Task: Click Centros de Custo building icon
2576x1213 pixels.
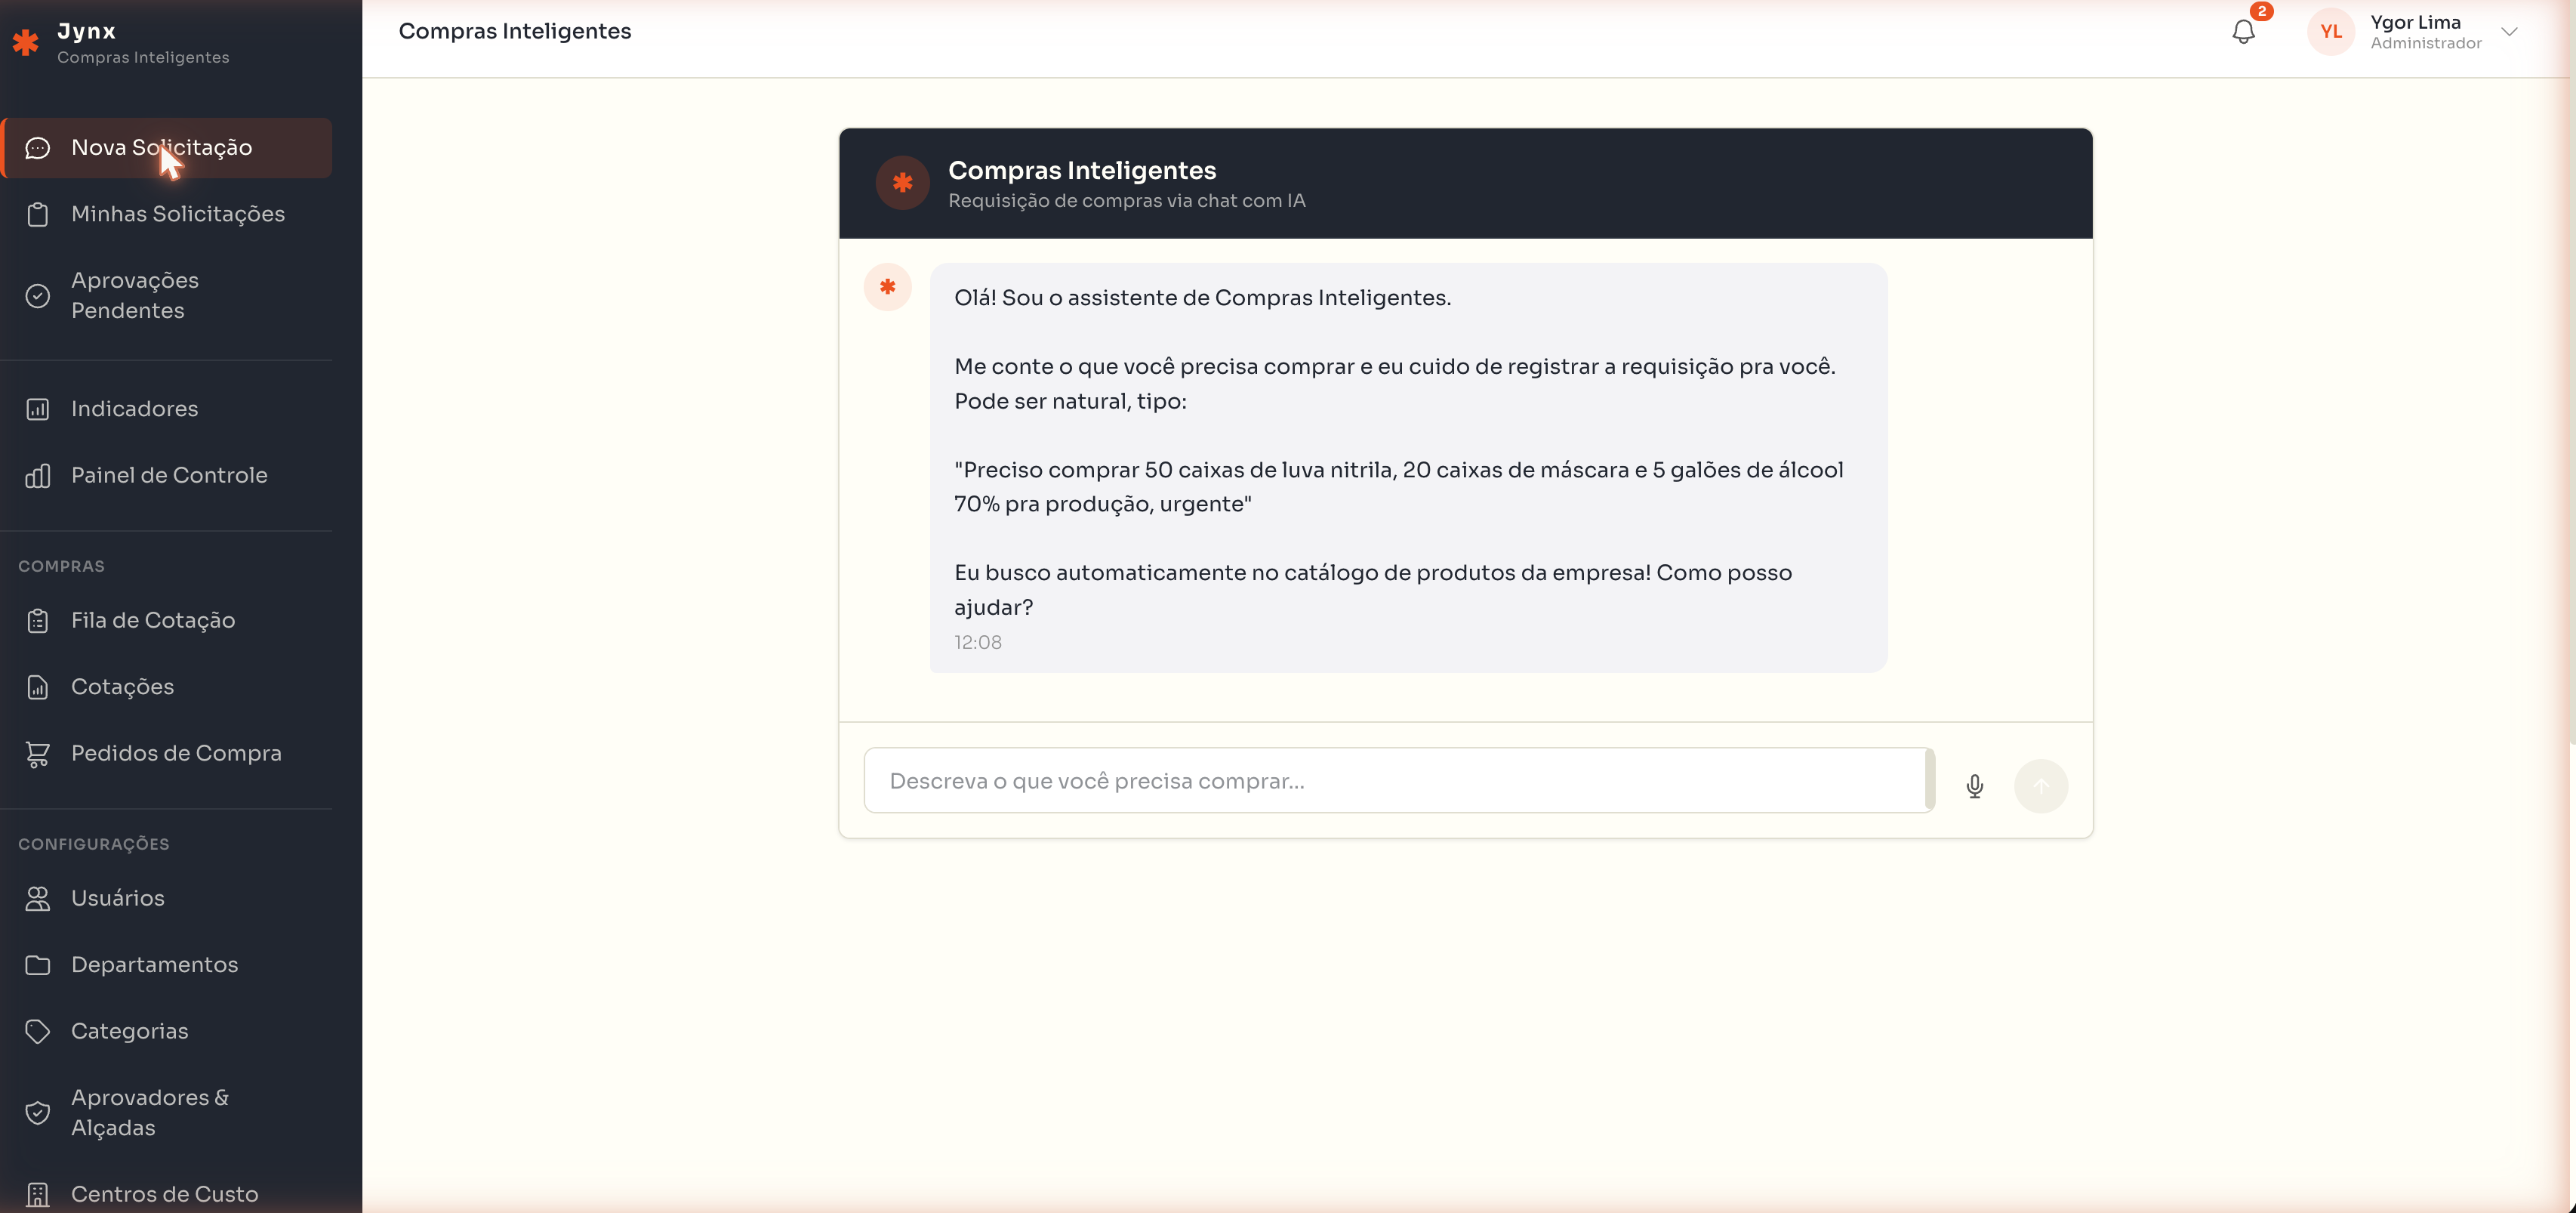Action: coord(37,1194)
